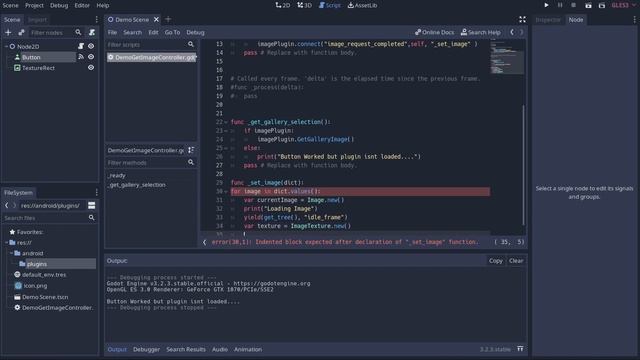Select DemoGetImageController.gd in script list
640x360 pixels.
tap(151, 57)
